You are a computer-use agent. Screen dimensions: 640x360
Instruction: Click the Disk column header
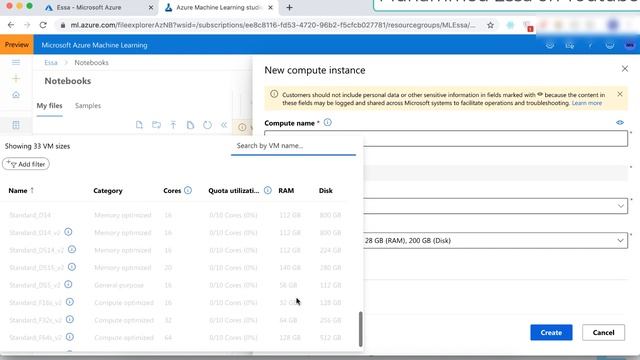click(x=326, y=191)
